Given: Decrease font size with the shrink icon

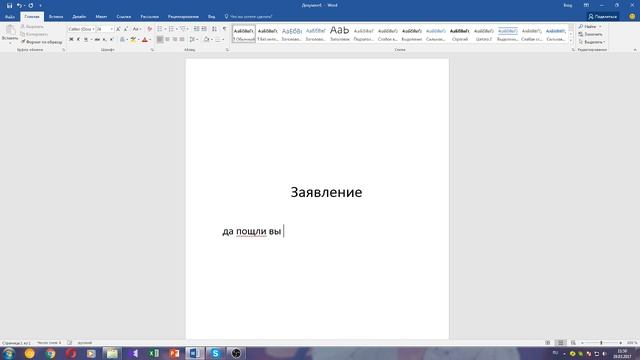Looking at the screenshot, I should click(126, 29).
